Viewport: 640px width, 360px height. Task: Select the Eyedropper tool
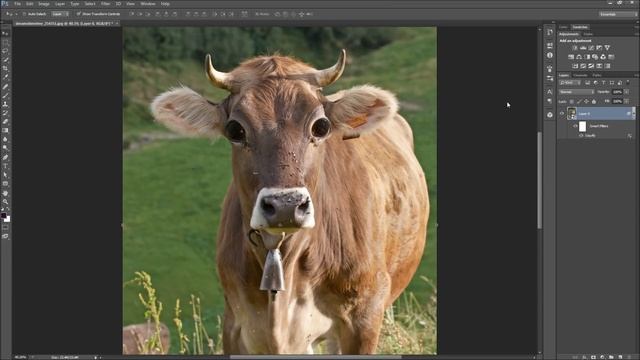pos(5,77)
